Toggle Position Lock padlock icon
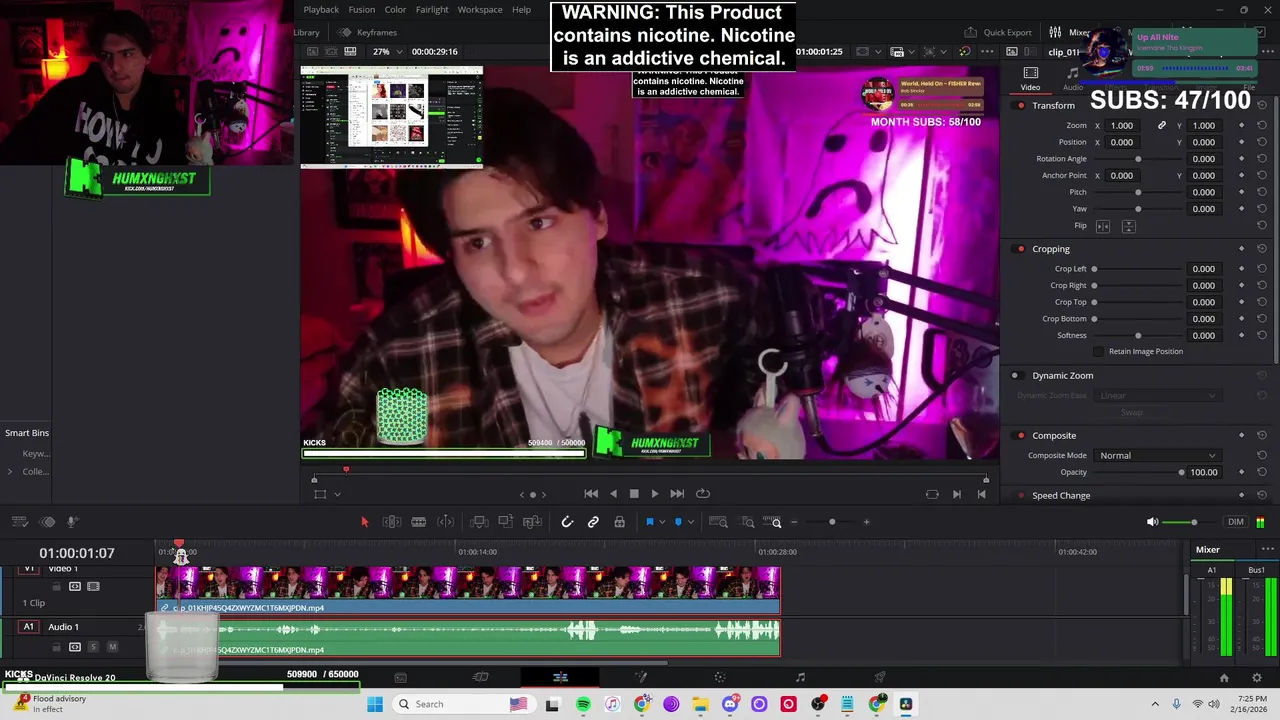 pos(619,522)
